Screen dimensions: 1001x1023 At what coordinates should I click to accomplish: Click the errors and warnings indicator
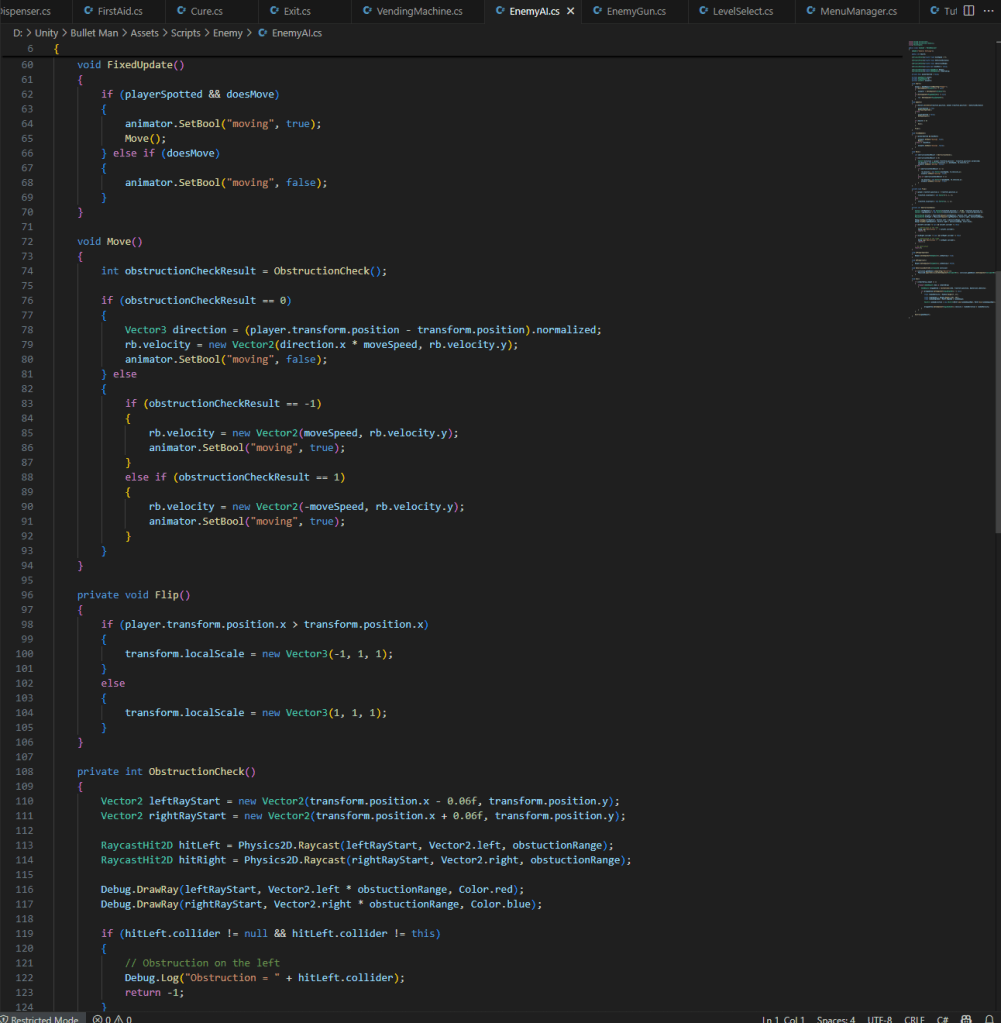tap(112, 1019)
